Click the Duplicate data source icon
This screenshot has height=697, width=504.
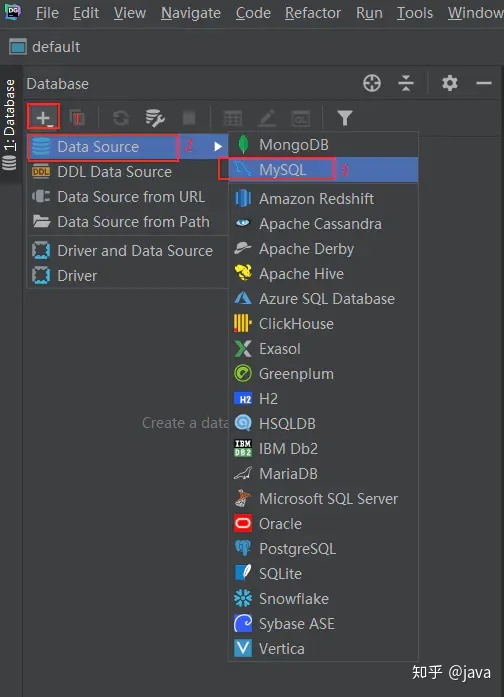(x=76, y=118)
